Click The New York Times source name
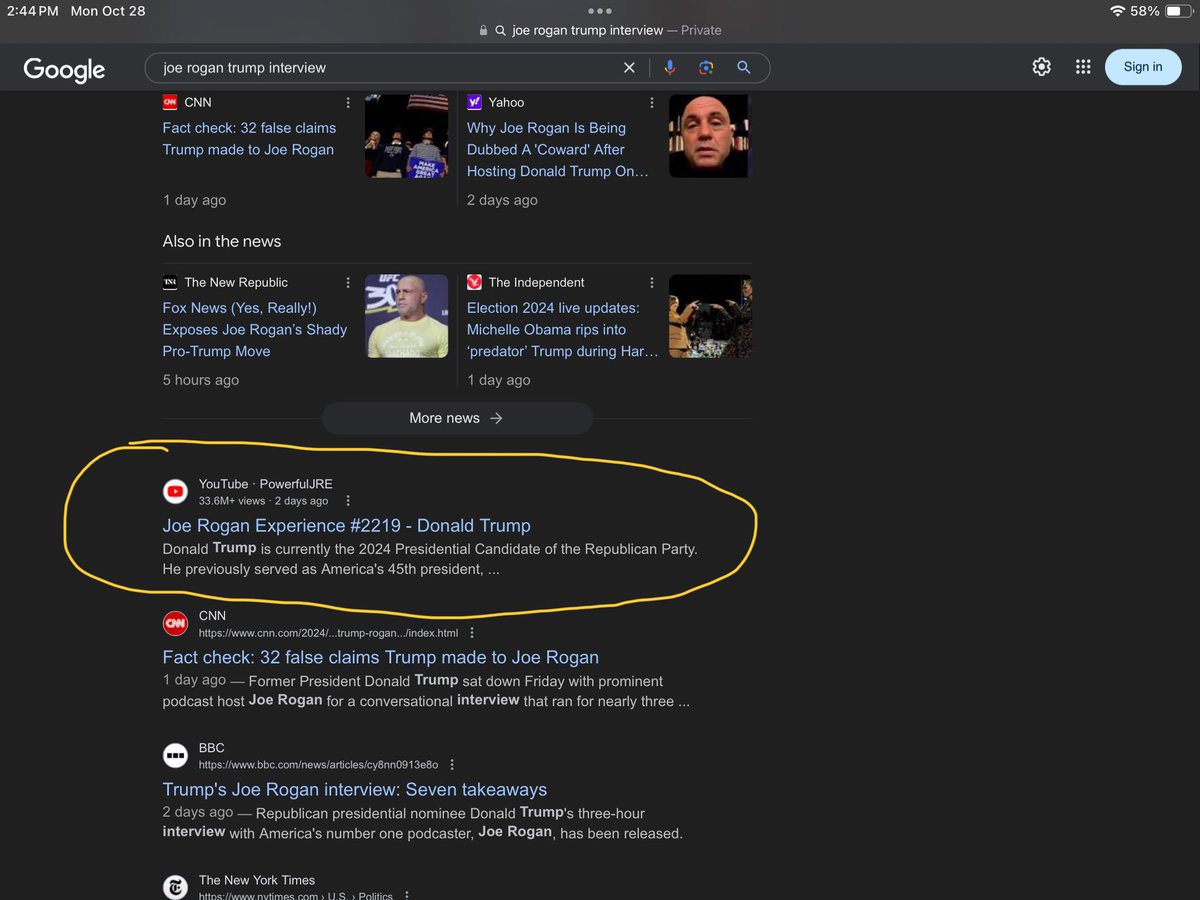Screen dimensions: 1200x900 (257, 880)
